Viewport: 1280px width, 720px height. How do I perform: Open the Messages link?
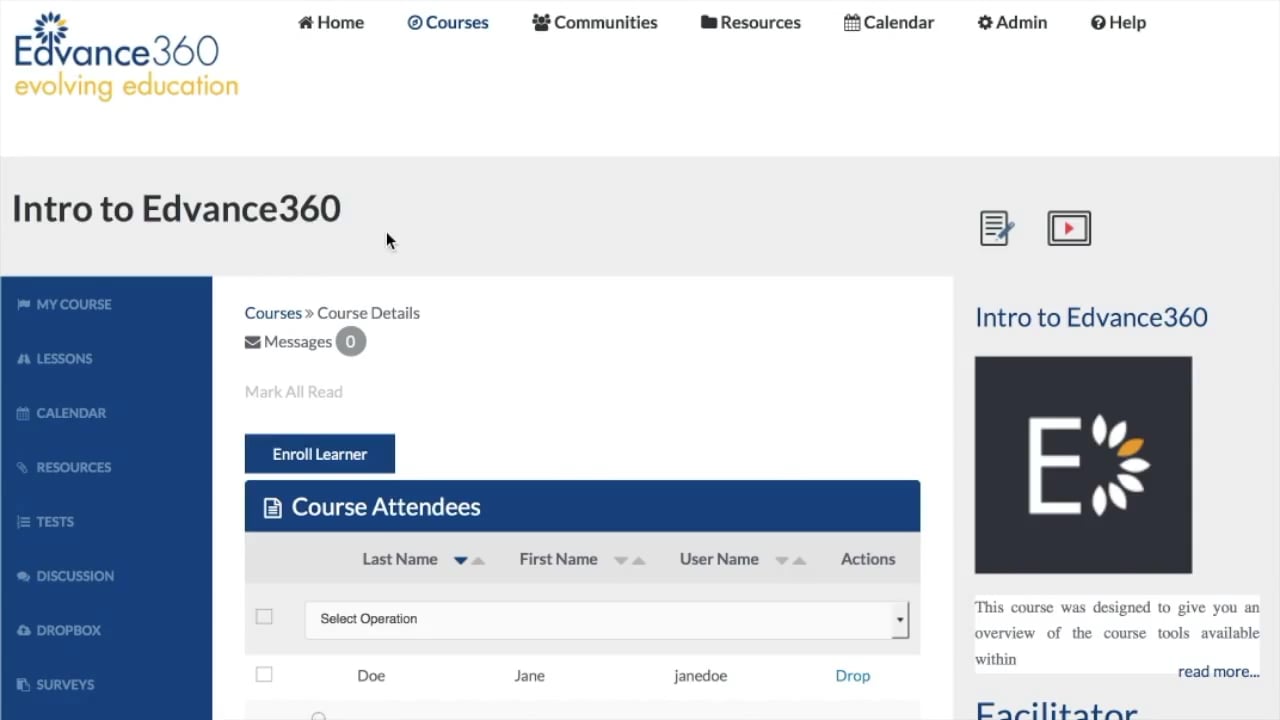[x=298, y=342]
